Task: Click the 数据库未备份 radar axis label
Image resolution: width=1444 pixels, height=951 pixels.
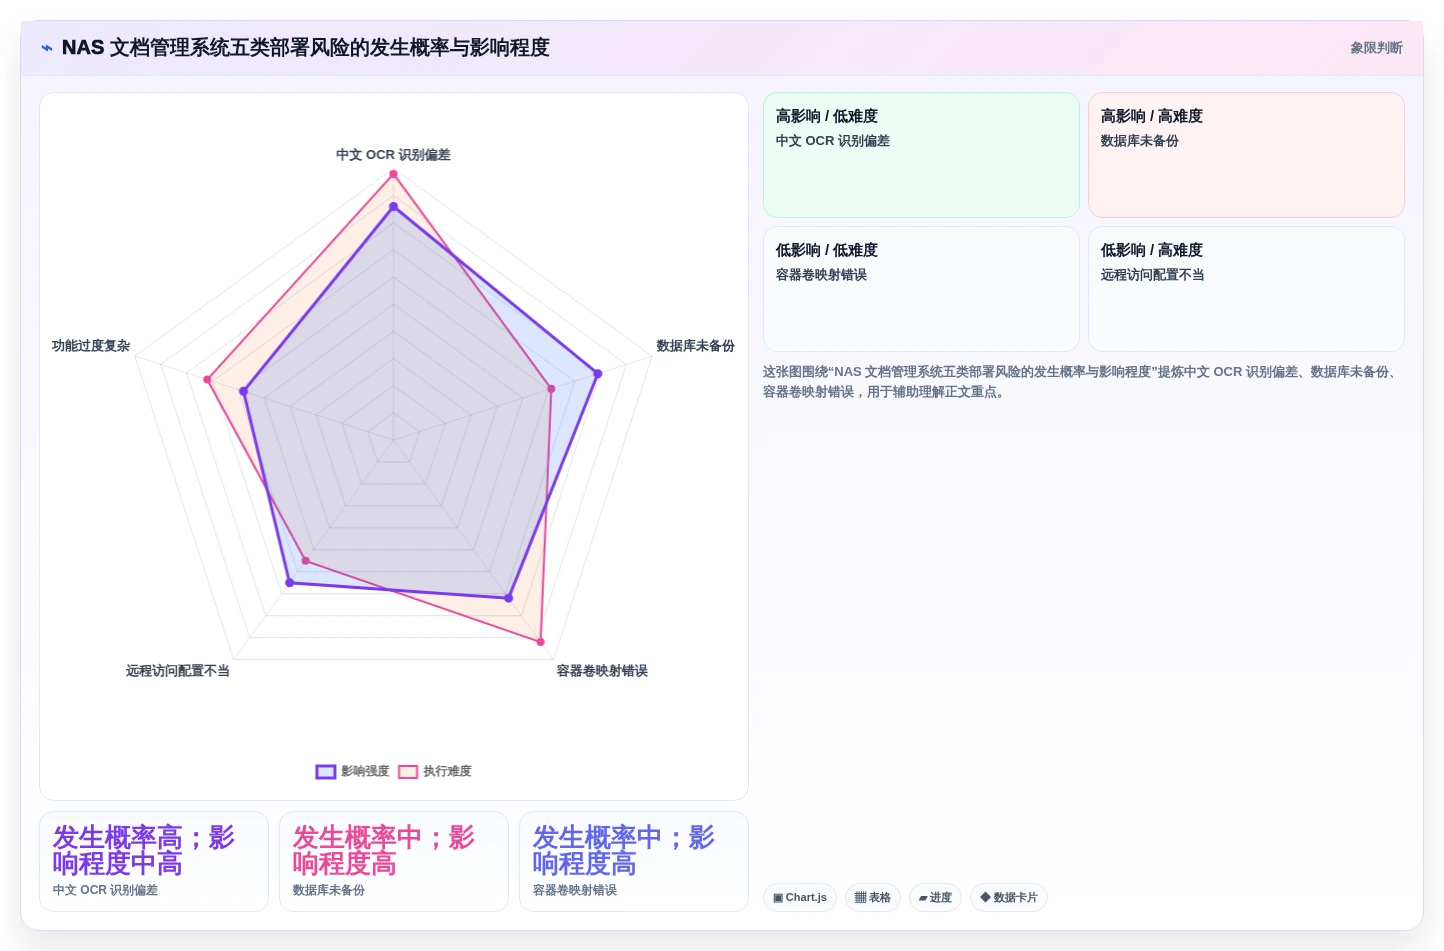Action: tap(695, 346)
